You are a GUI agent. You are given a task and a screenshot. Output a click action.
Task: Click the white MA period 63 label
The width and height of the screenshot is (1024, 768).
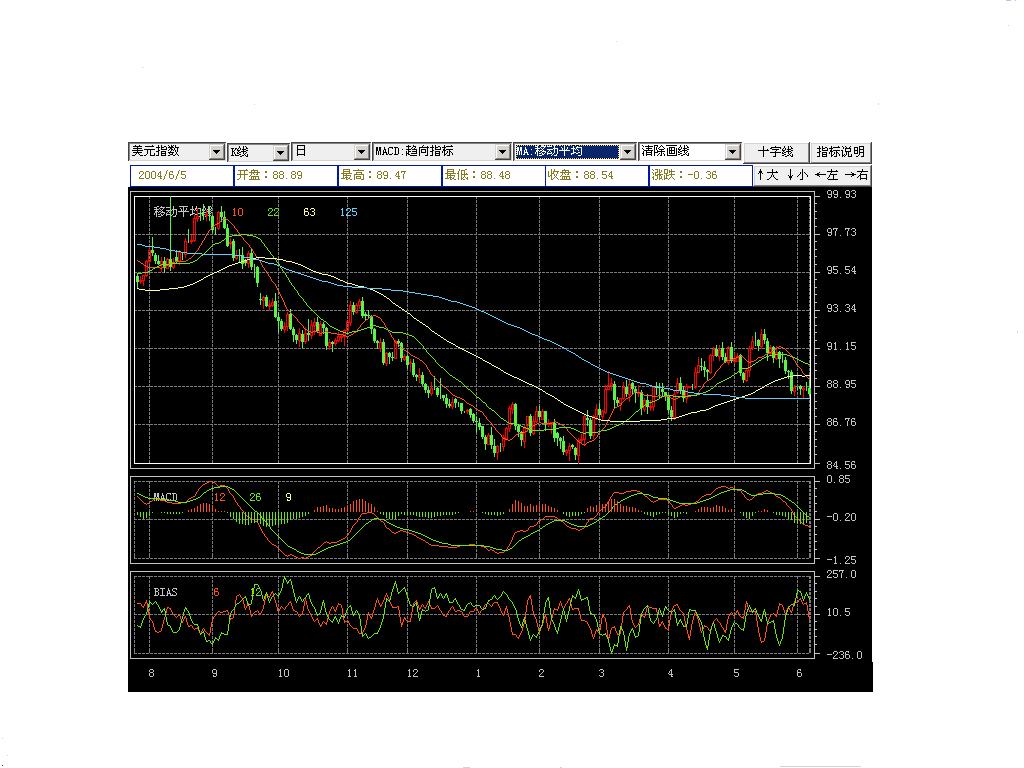pyautogui.click(x=309, y=212)
